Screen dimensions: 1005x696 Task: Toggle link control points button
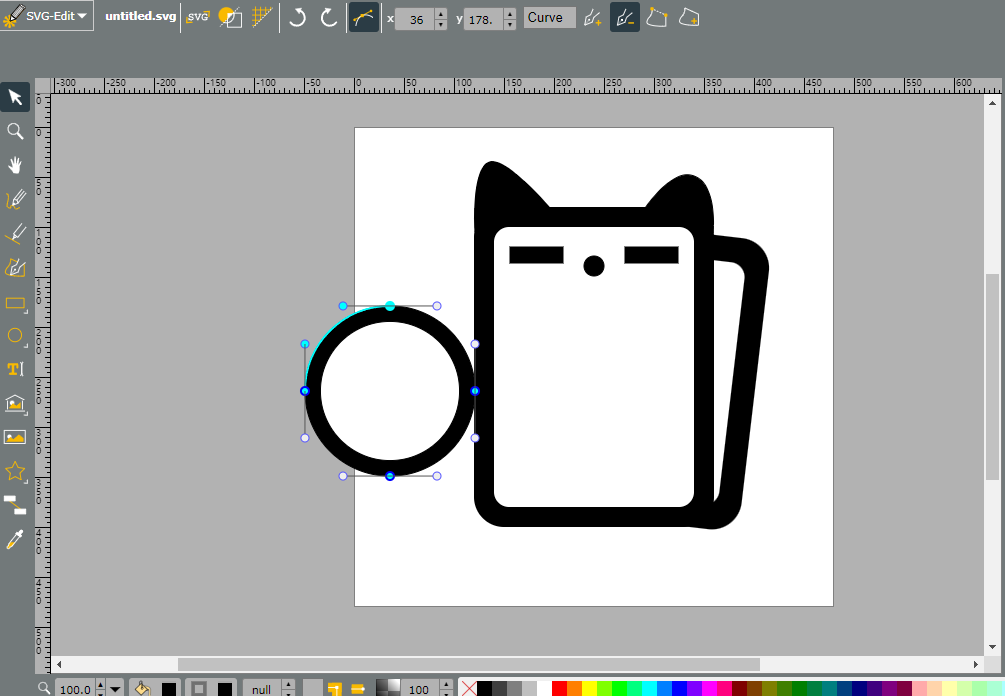pos(363,17)
